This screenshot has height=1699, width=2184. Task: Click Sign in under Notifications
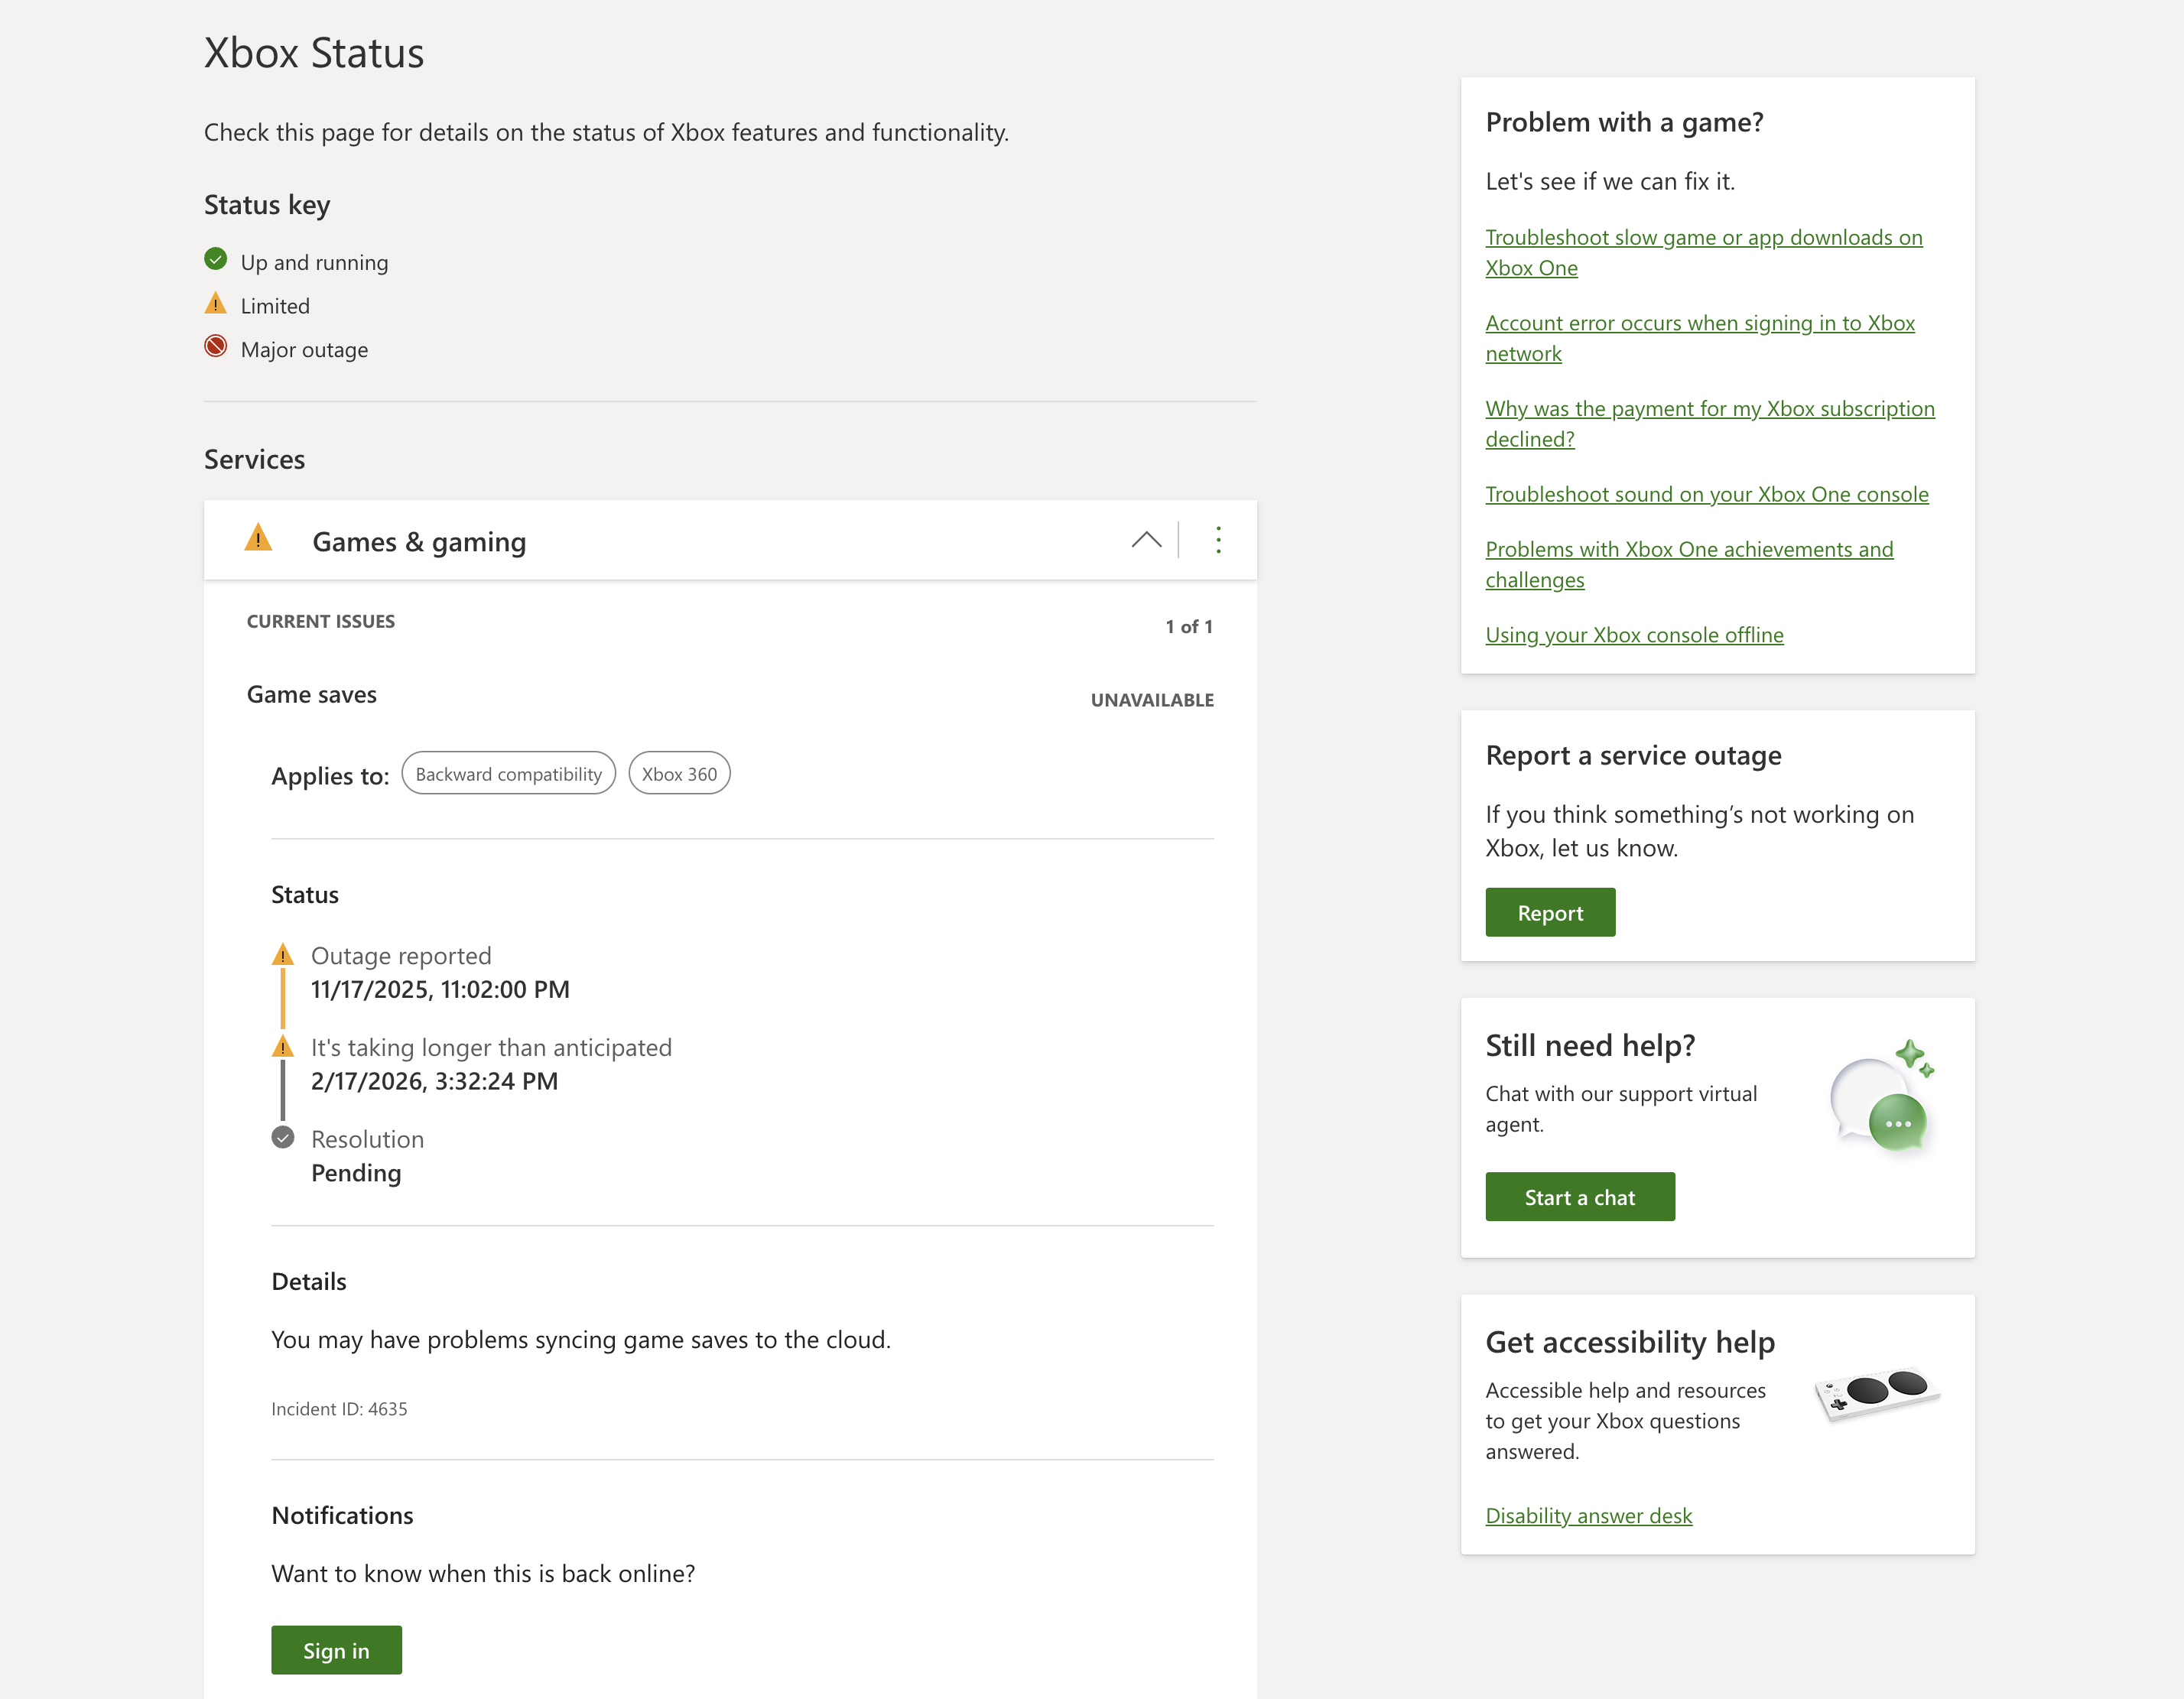(x=336, y=1649)
